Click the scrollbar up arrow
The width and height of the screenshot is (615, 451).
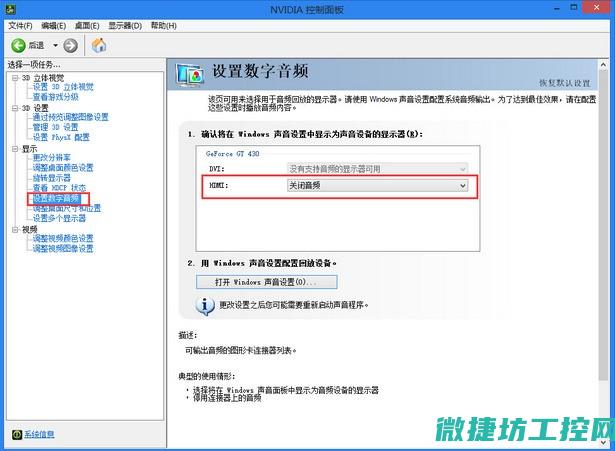click(603, 65)
